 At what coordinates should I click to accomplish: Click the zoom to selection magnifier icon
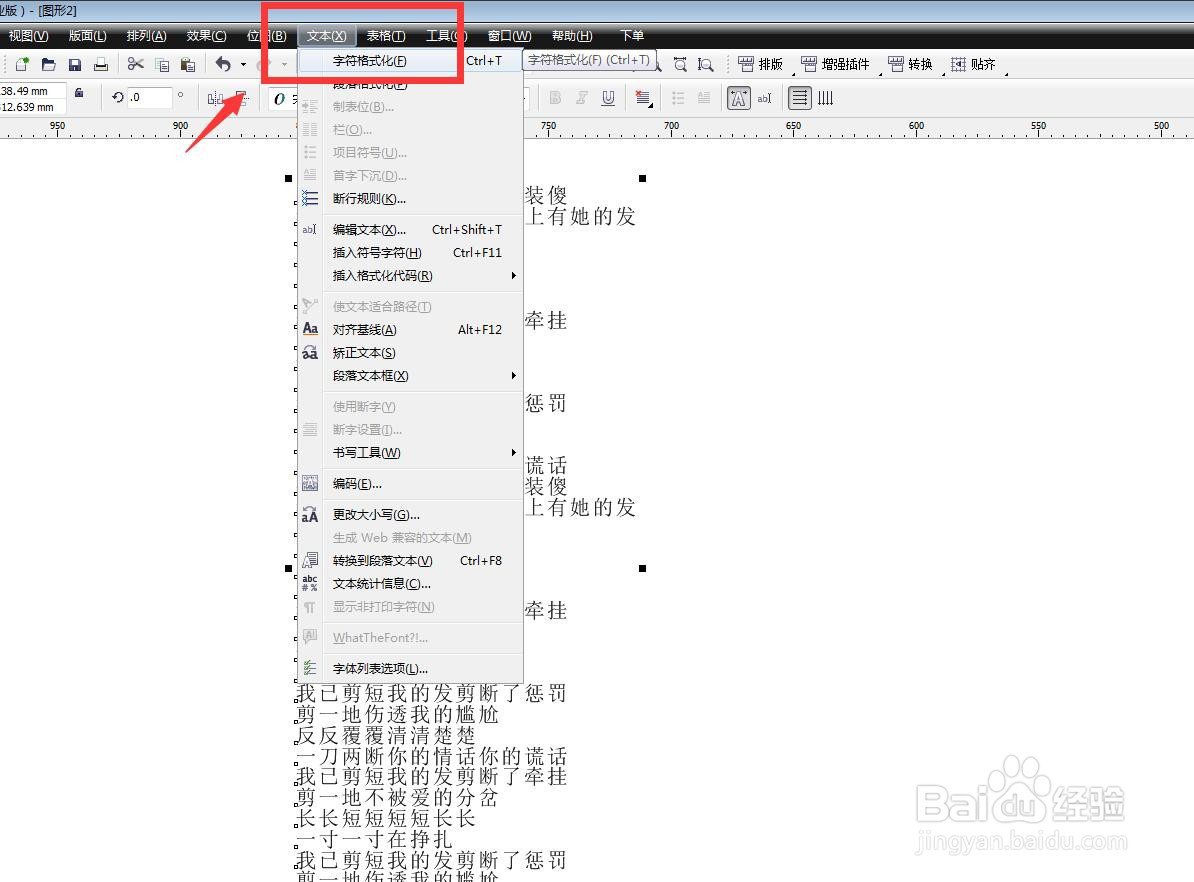click(680, 65)
